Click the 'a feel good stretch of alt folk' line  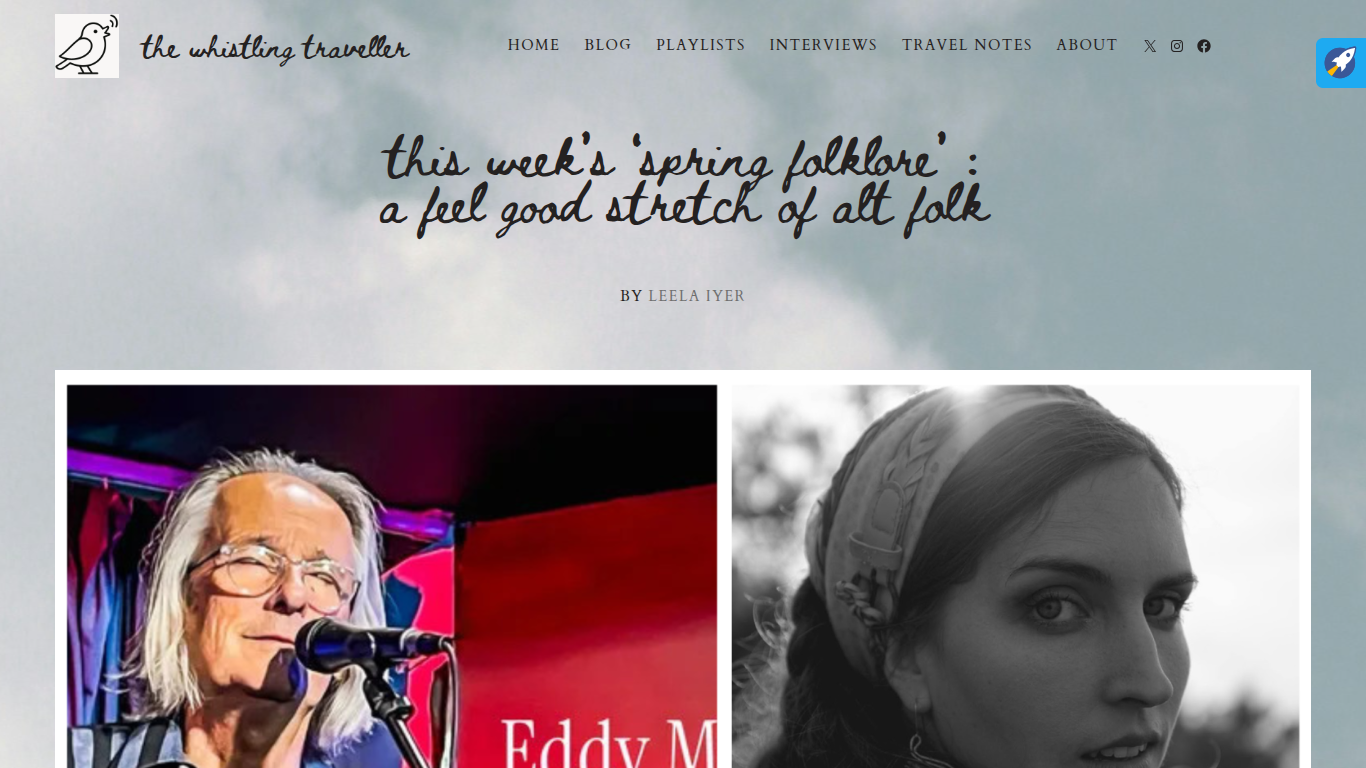(685, 210)
